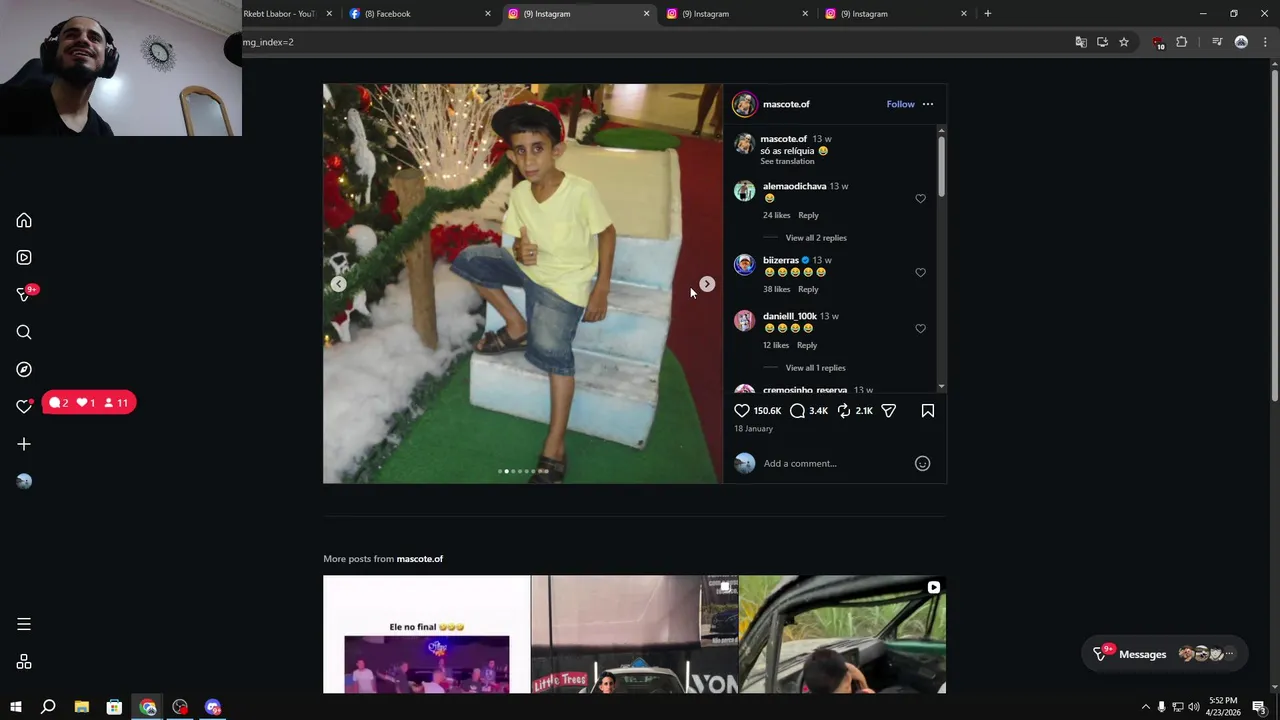The height and width of the screenshot is (720, 1280).
Task: Open the car interior reel thumbnail
Action: coord(843,634)
